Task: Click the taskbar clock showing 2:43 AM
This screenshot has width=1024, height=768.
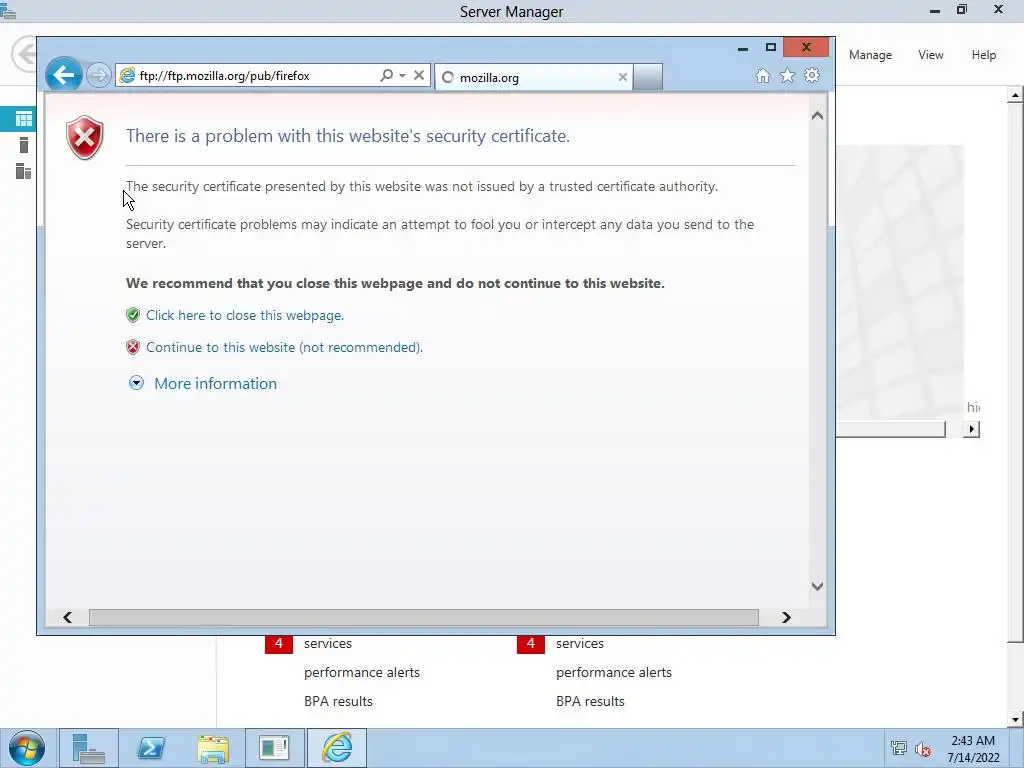Action: click(973, 749)
